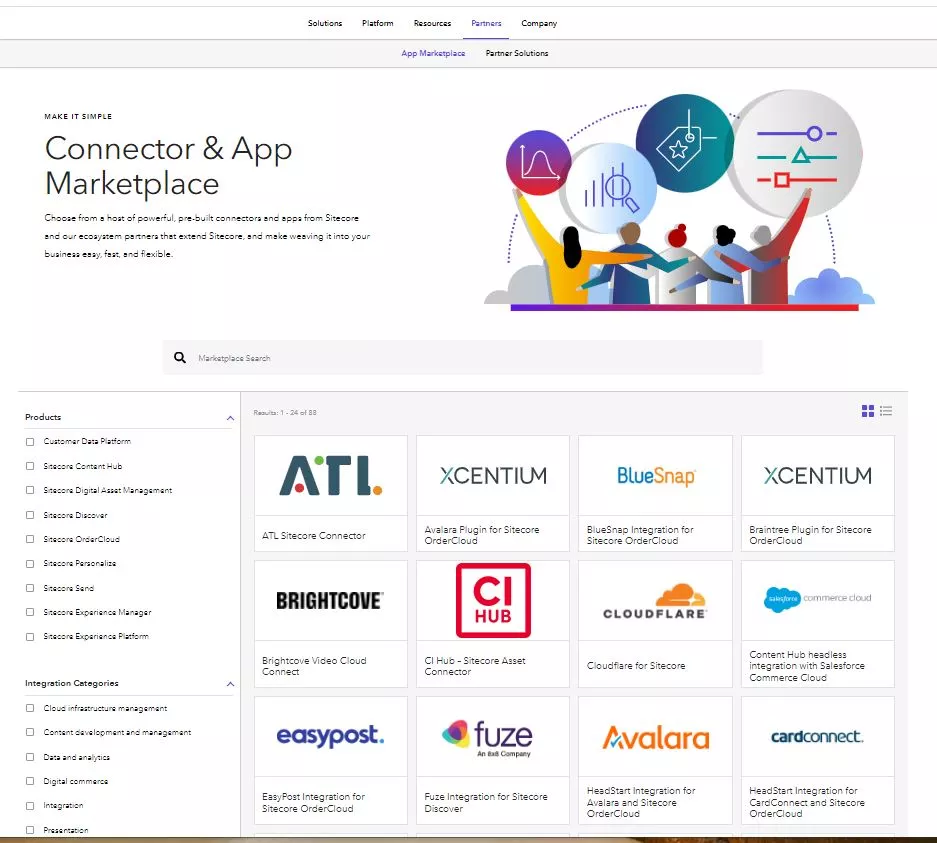The width and height of the screenshot is (937, 843).
Task: Switch to list view icon
Action: (x=885, y=410)
